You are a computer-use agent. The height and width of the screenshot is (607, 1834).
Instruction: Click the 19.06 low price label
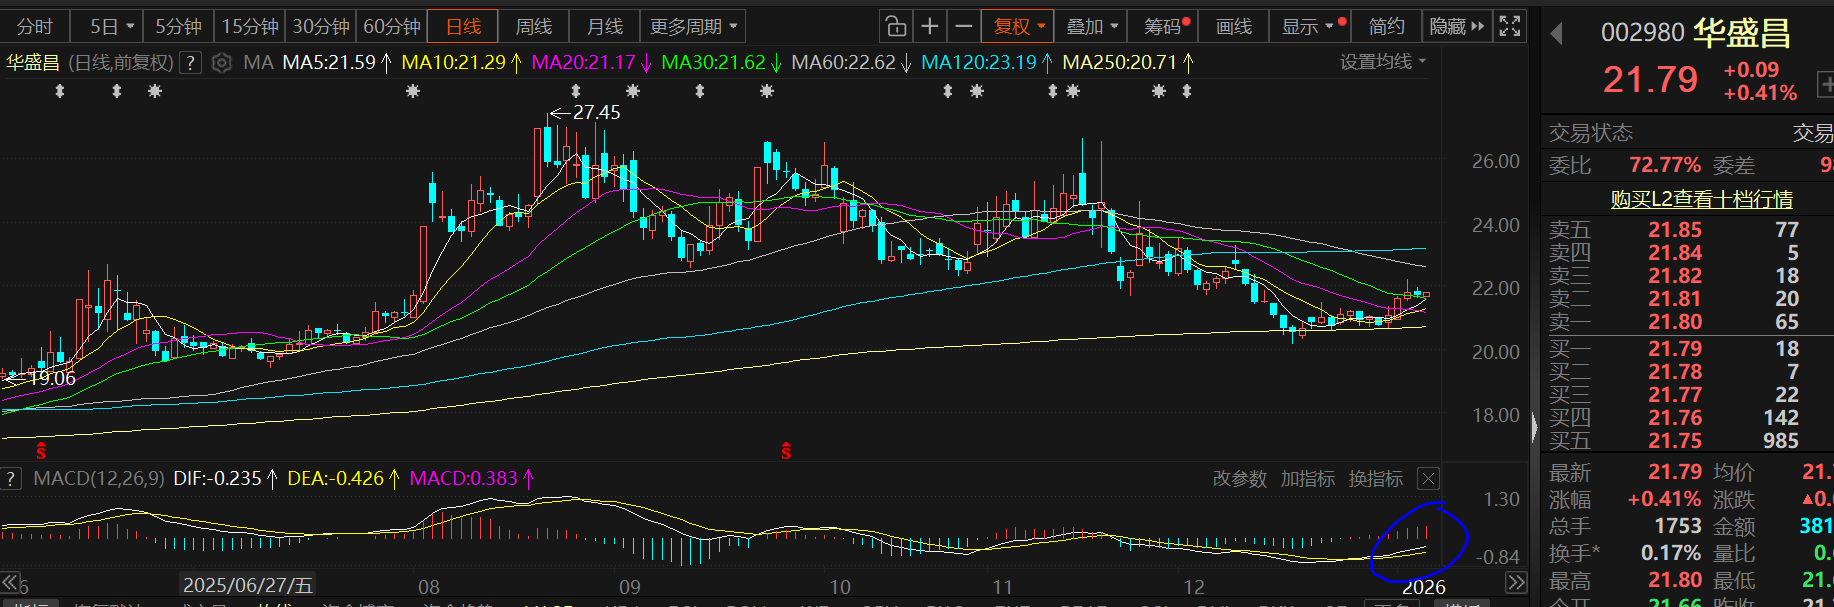tap(52, 378)
